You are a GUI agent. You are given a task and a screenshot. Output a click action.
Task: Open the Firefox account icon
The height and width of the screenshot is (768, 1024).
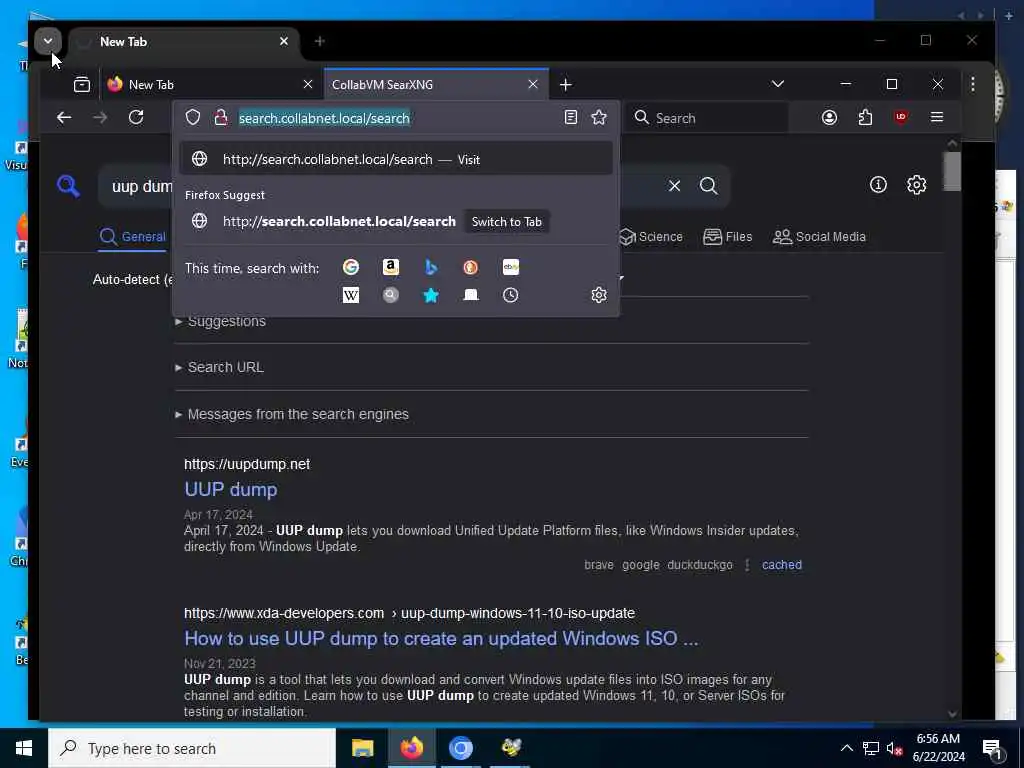click(x=829, y=118)
